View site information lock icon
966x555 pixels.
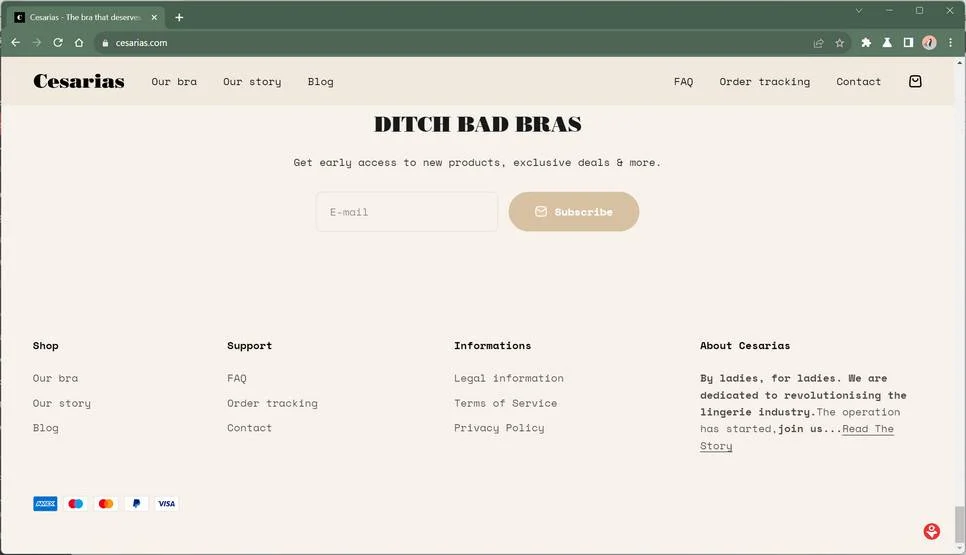(x=105, y=43)
